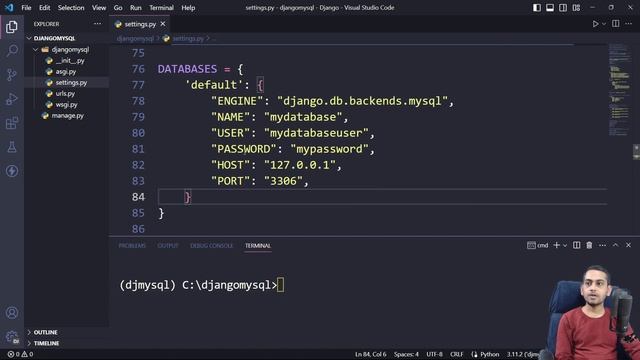The image size is (640, 360).
Task: Split the editor to the right
Action: click(616, 24)
